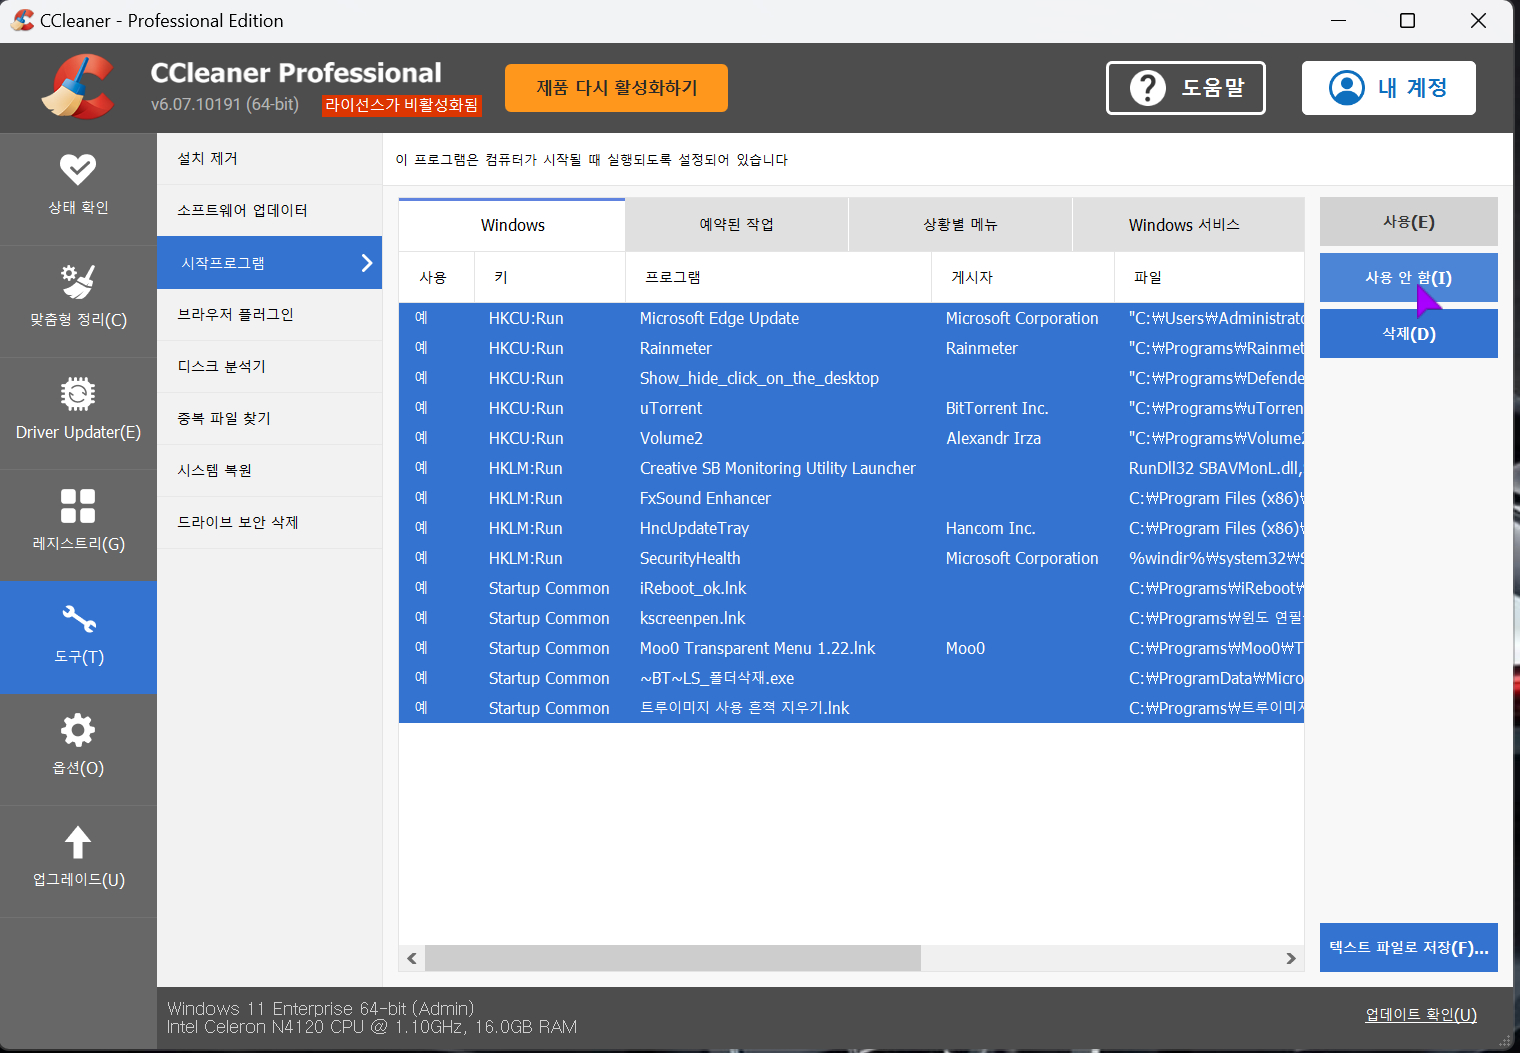Click publisher Moo0 cell

tap(965, 648)
